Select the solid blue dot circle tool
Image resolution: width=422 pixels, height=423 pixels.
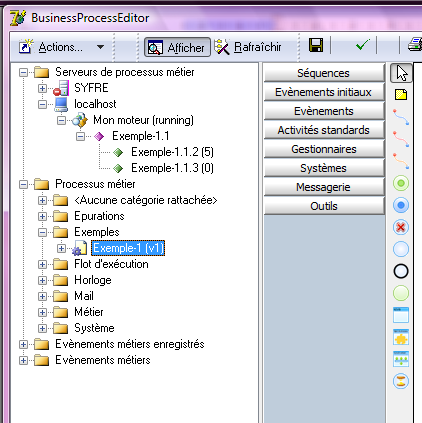click(401, 205)
